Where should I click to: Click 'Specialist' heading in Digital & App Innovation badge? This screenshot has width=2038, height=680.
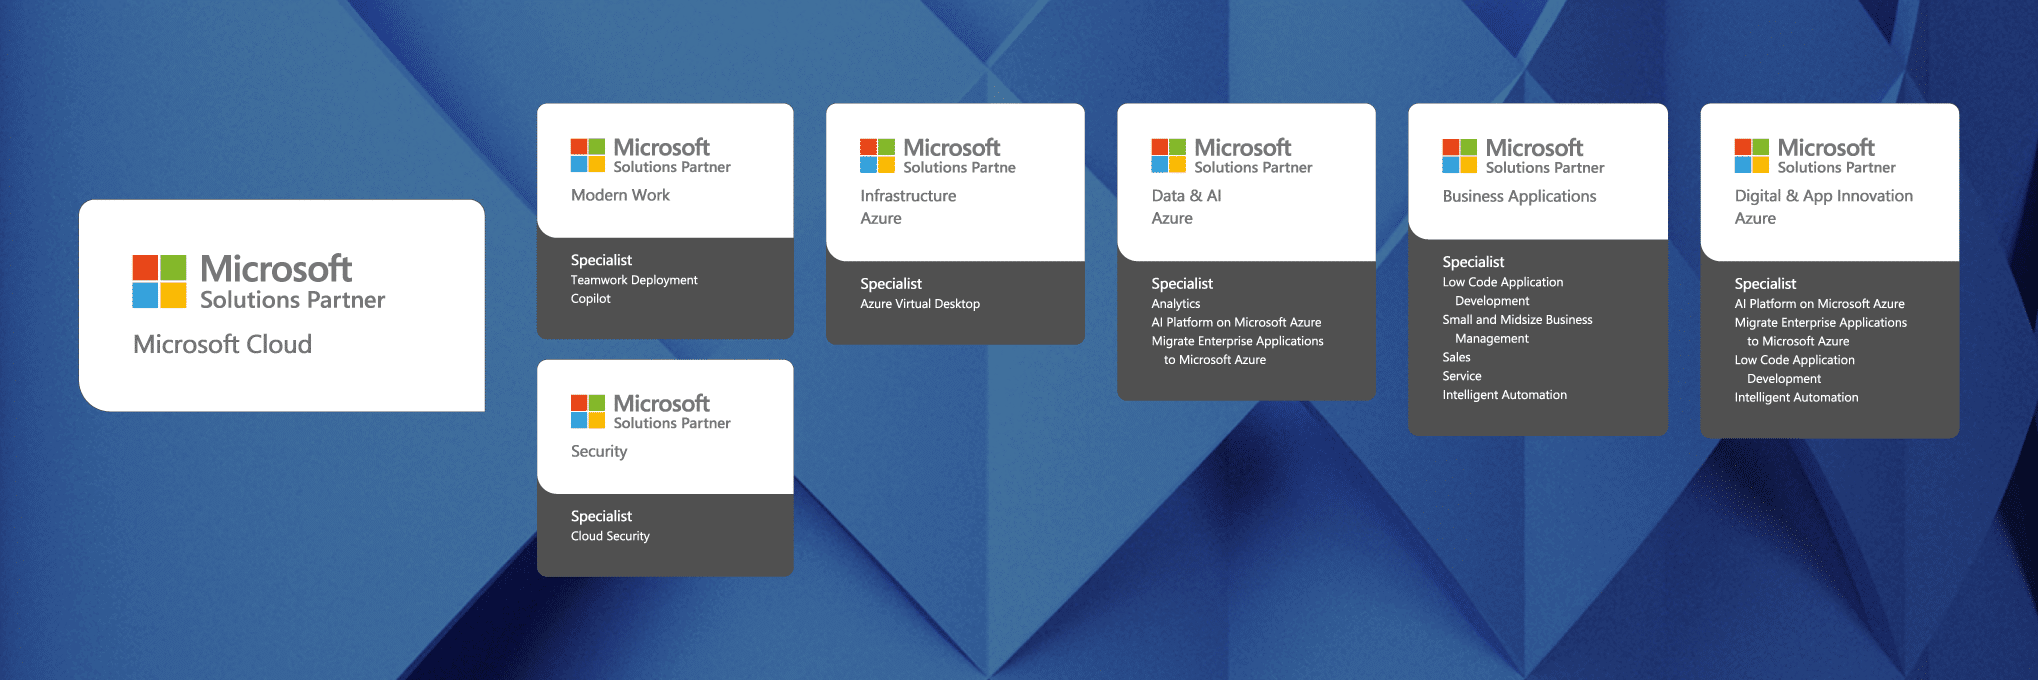[1765, 284]
